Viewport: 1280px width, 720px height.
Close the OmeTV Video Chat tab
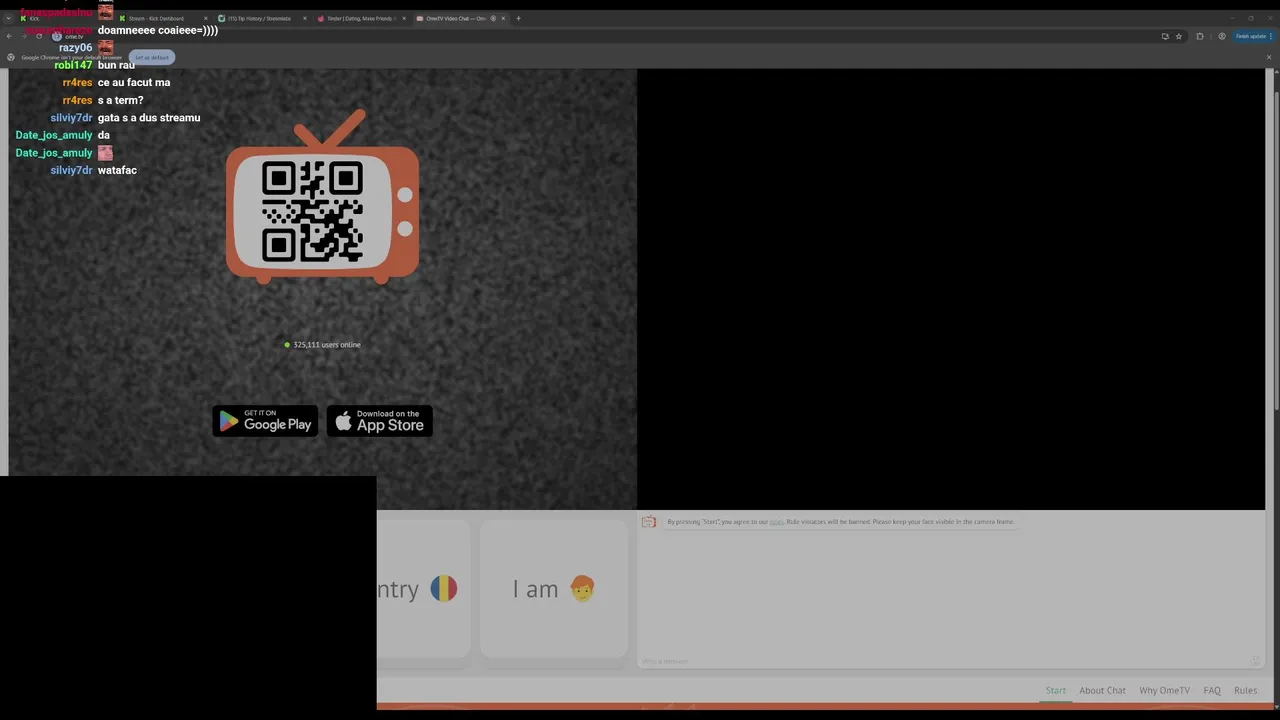(503, 18)
